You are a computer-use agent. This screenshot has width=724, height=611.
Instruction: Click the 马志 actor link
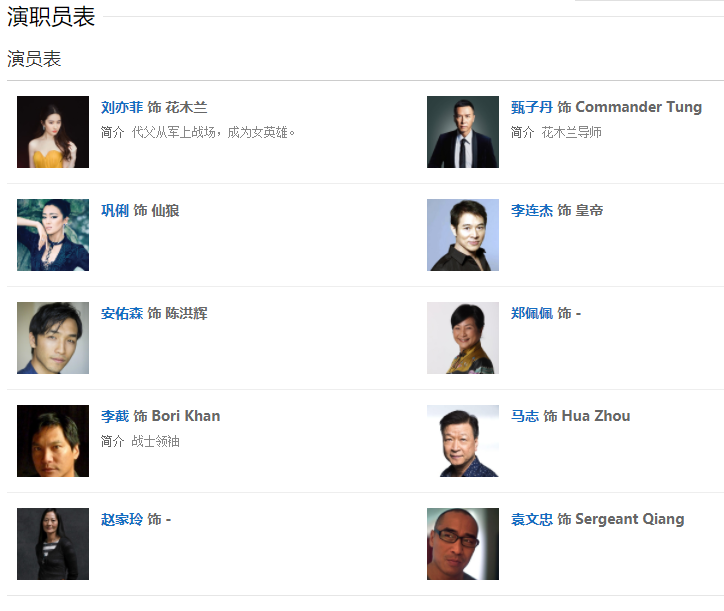tap(525, 416)
